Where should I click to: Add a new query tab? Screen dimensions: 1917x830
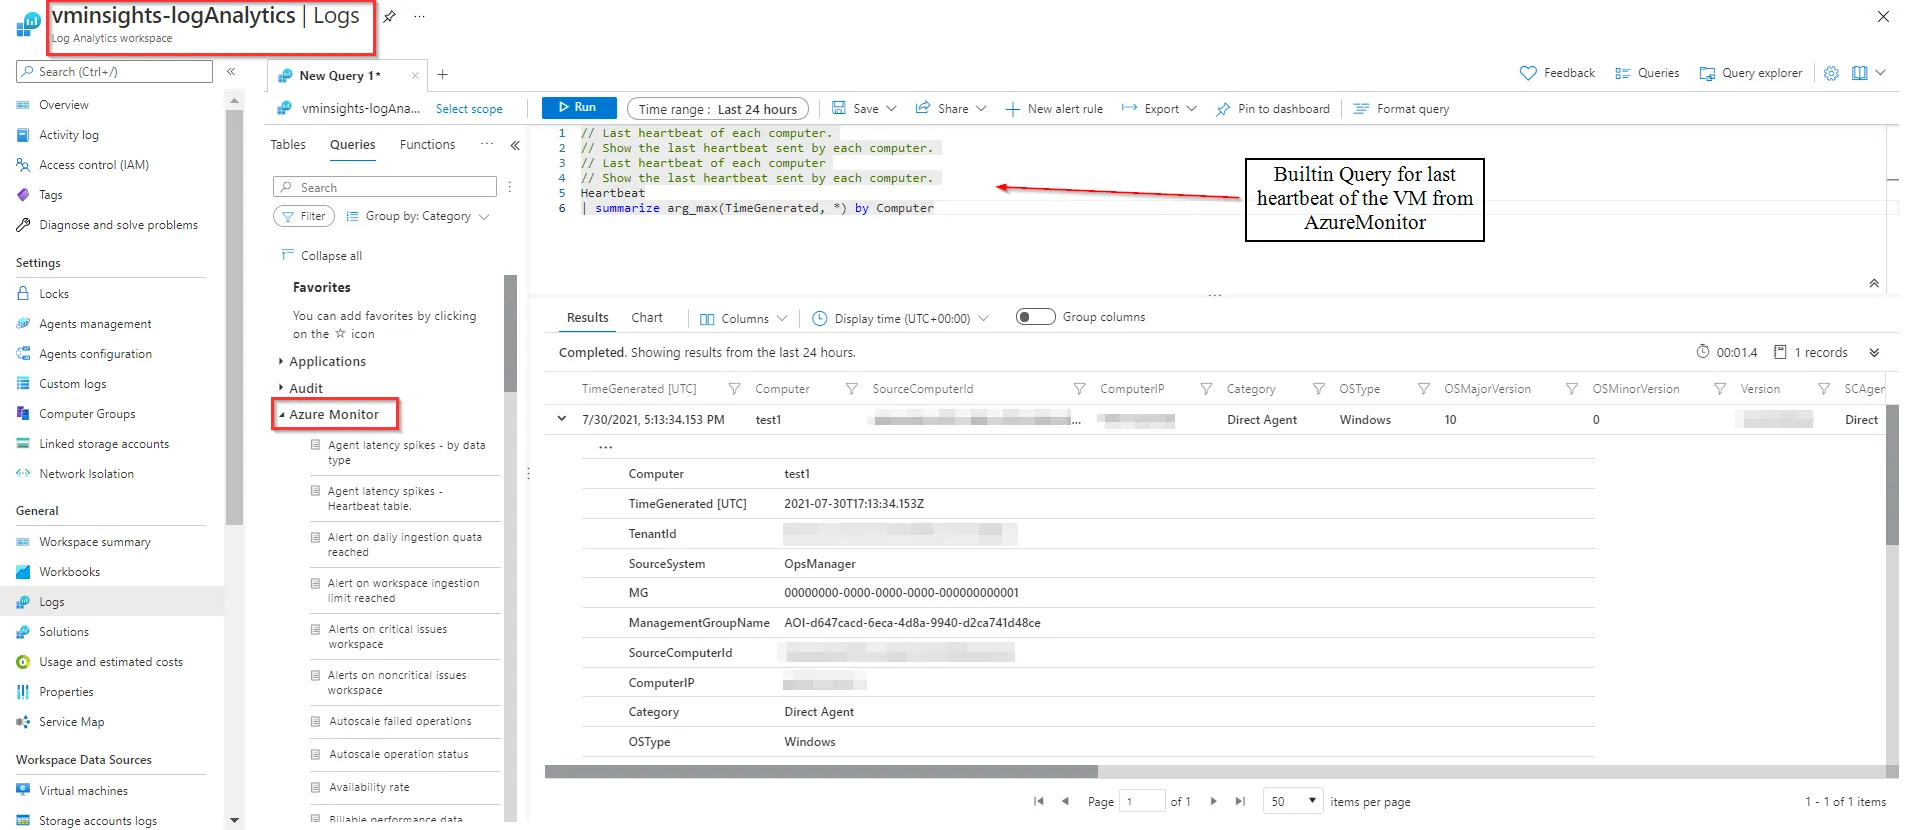[x=442, y=75]
